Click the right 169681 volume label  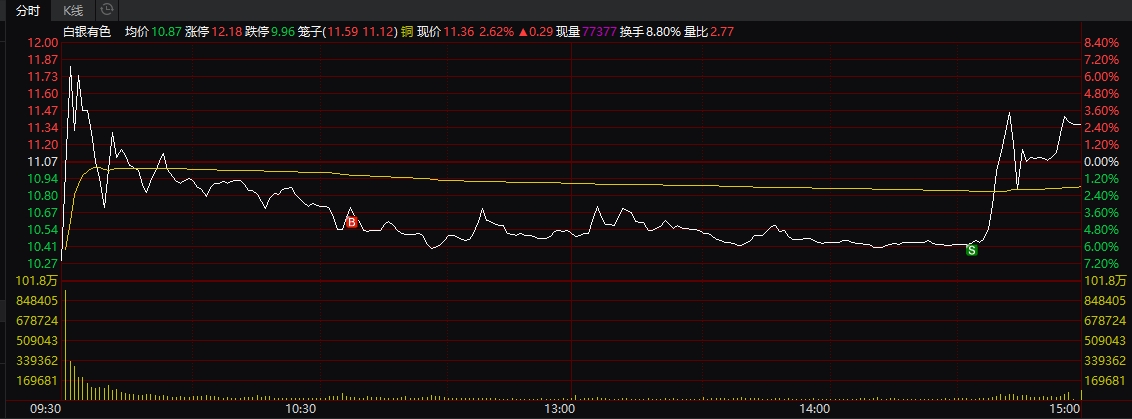click(1105, 380)
